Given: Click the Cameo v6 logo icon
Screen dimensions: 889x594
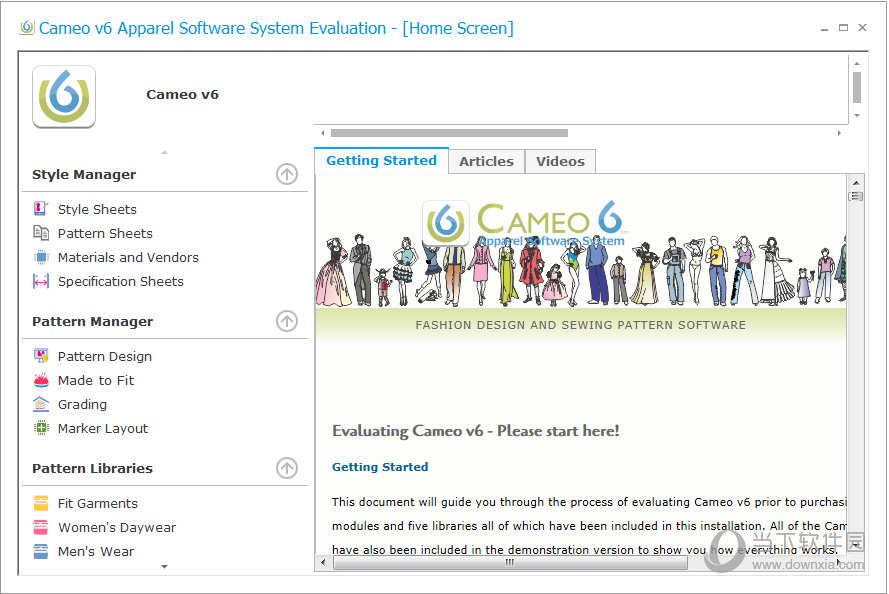Looking at the screenshot, I should pyautogui.click(x=63, y=95).
